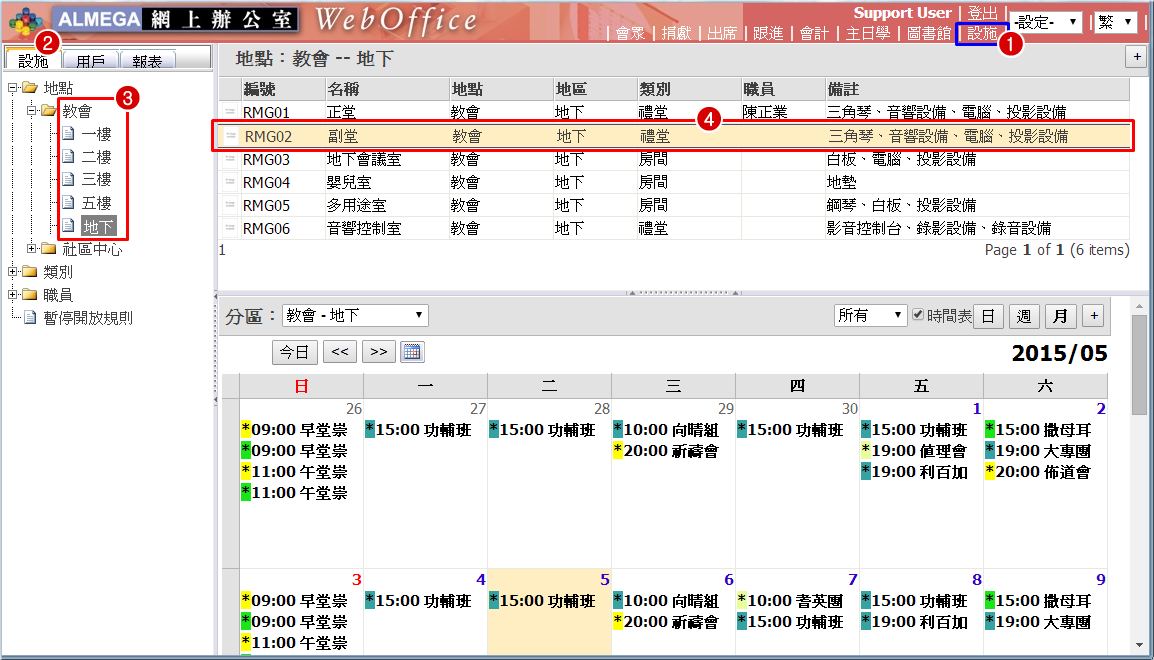
Task: Expand the 類別 tree node
Action: (13, 272)
